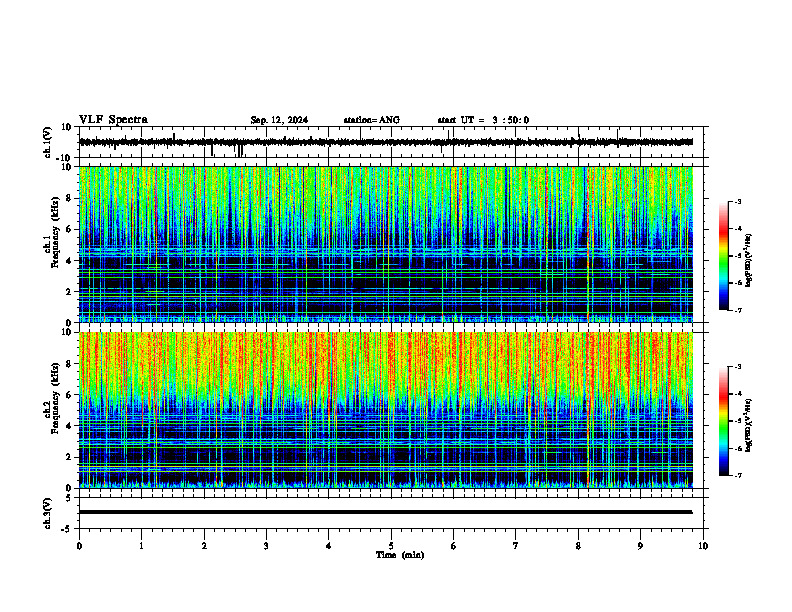Click the ch.2 spectrogram color scale bar
The image size is (792, 612).
724,421
